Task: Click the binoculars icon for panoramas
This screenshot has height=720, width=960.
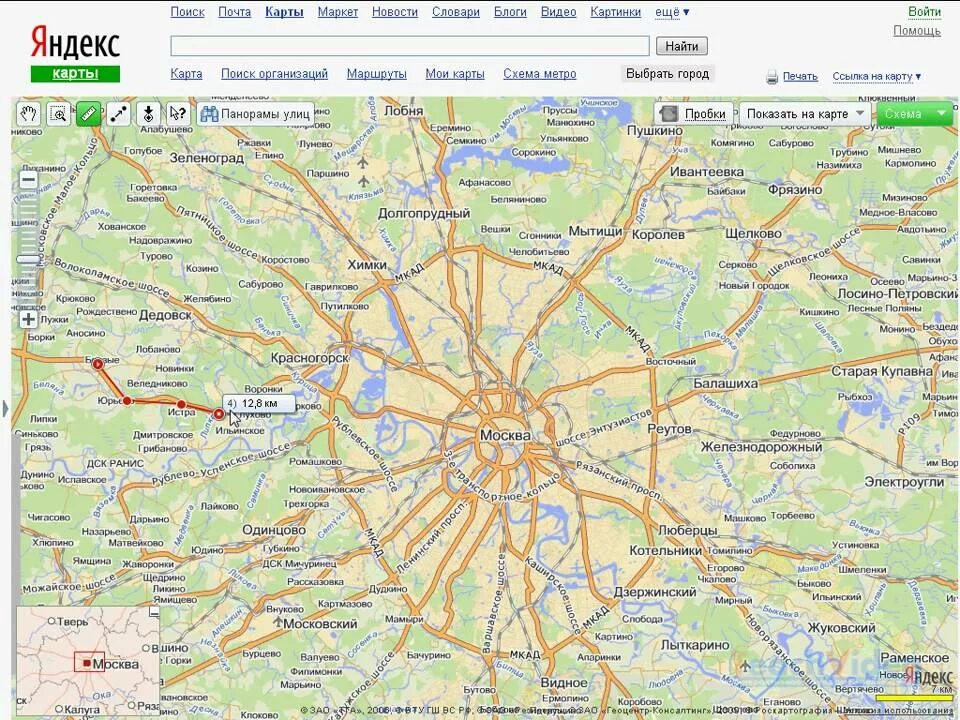Action: tap(209, 114)
